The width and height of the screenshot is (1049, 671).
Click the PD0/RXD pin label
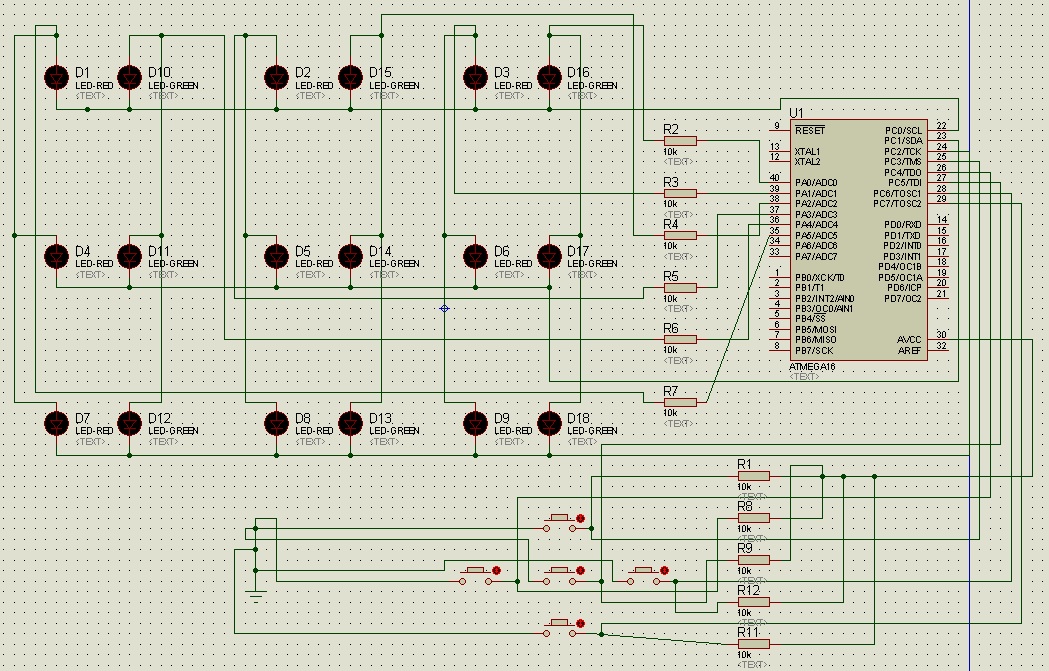(x=903, y=225)
